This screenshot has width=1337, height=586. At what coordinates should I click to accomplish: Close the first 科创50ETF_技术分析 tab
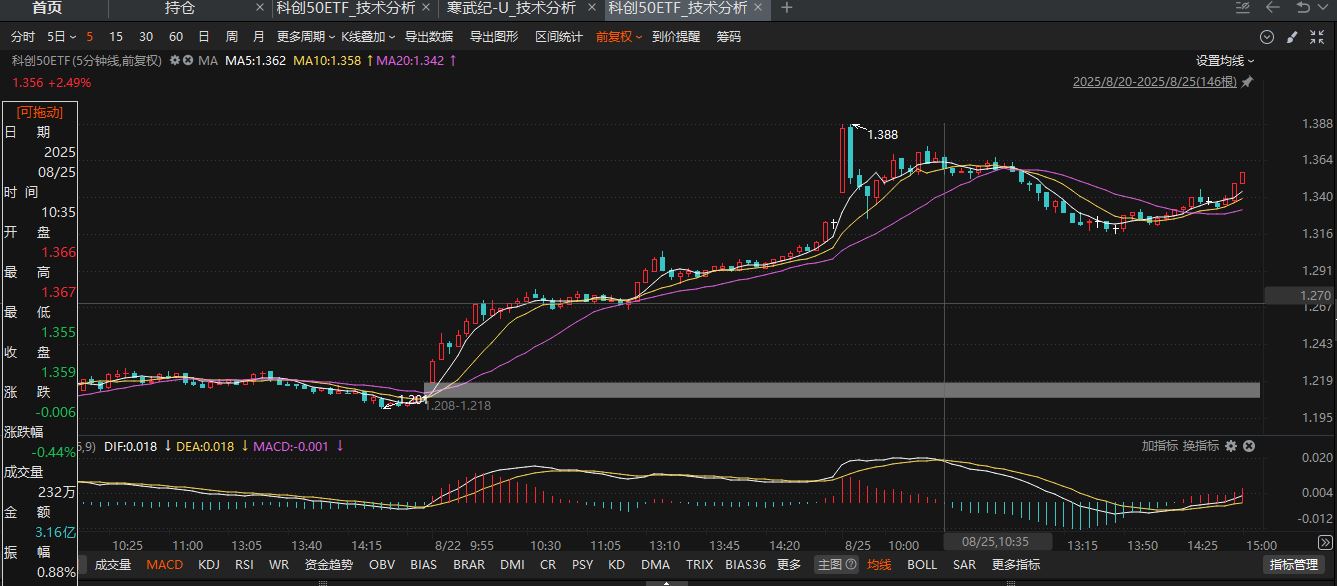tap(427, 7)
